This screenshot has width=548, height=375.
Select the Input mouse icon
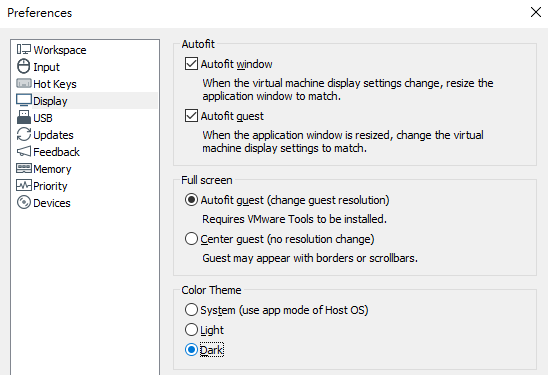24,66
